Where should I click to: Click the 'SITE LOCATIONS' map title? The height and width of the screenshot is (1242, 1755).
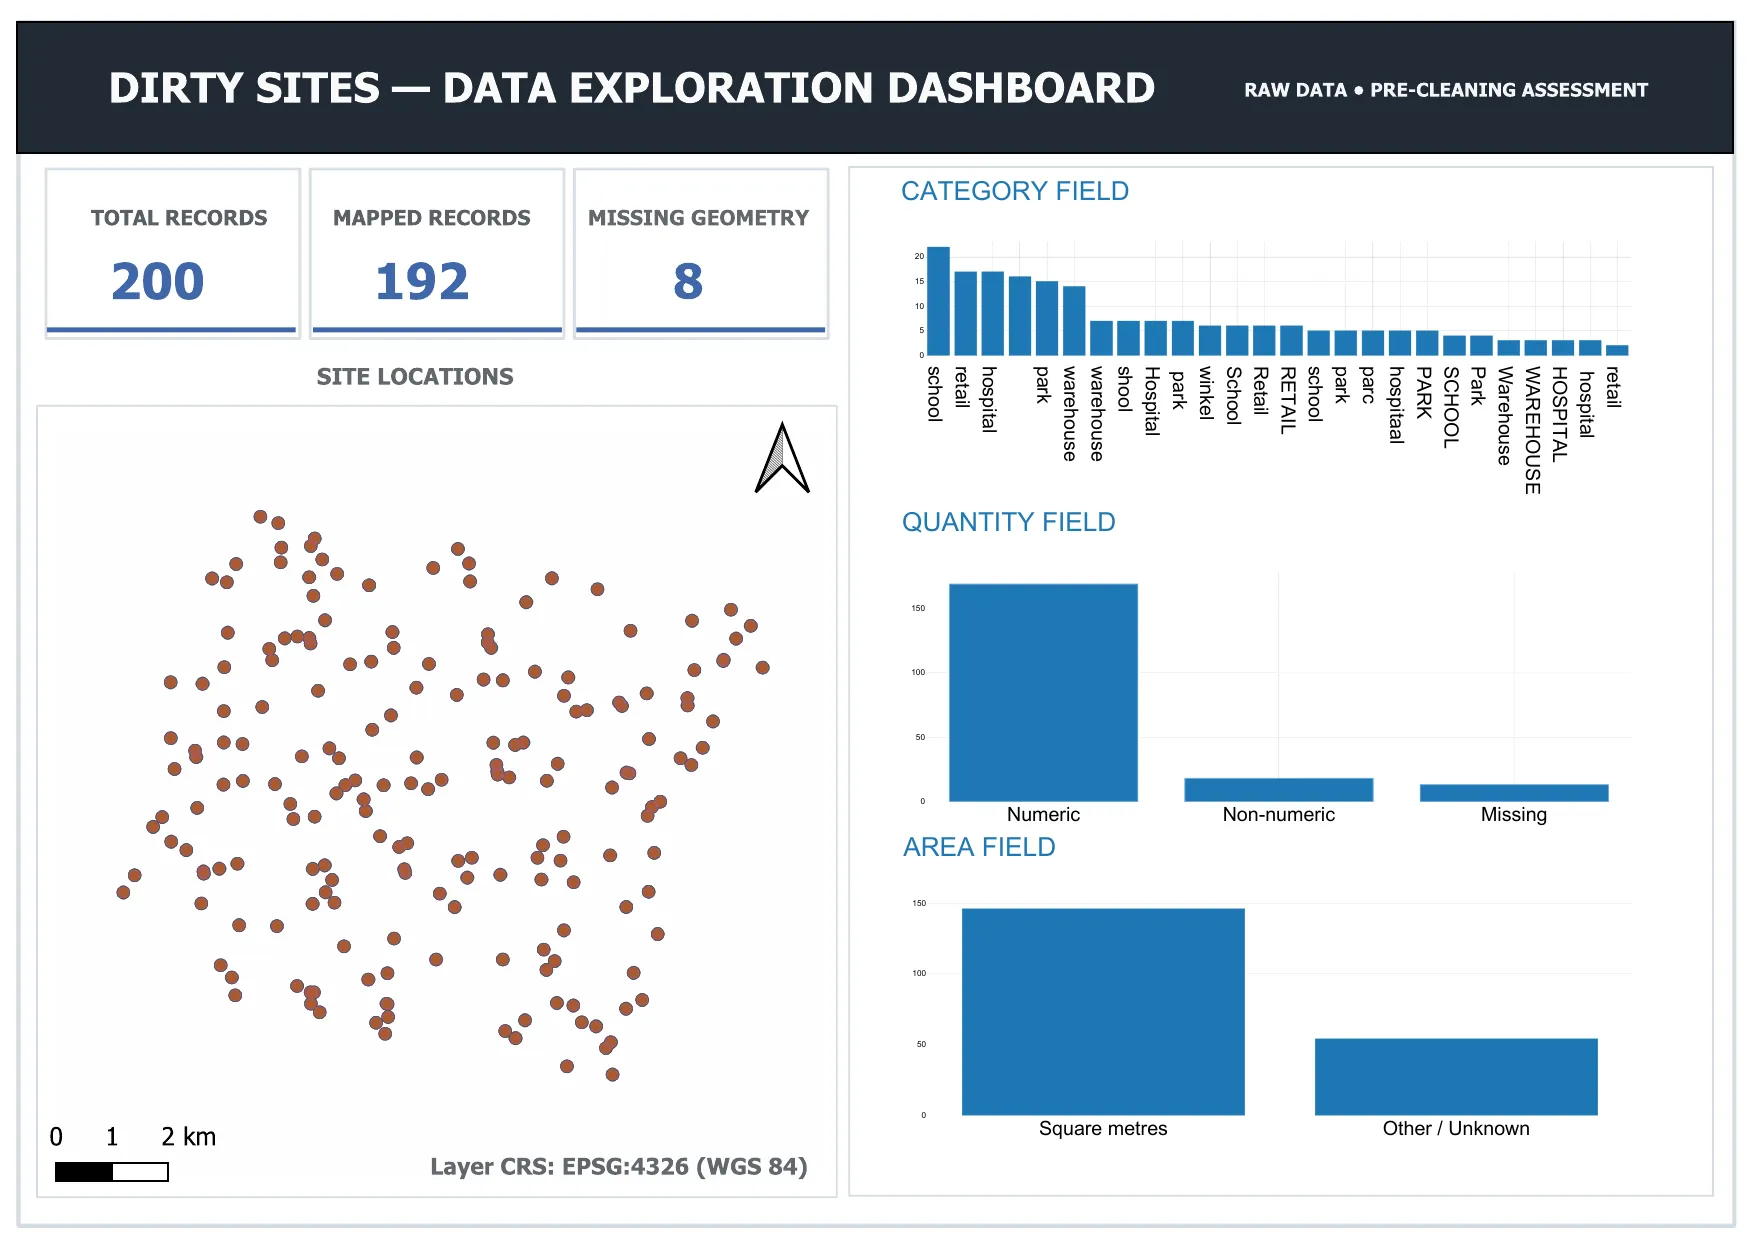pyautogui.click(x=415, y=377)
